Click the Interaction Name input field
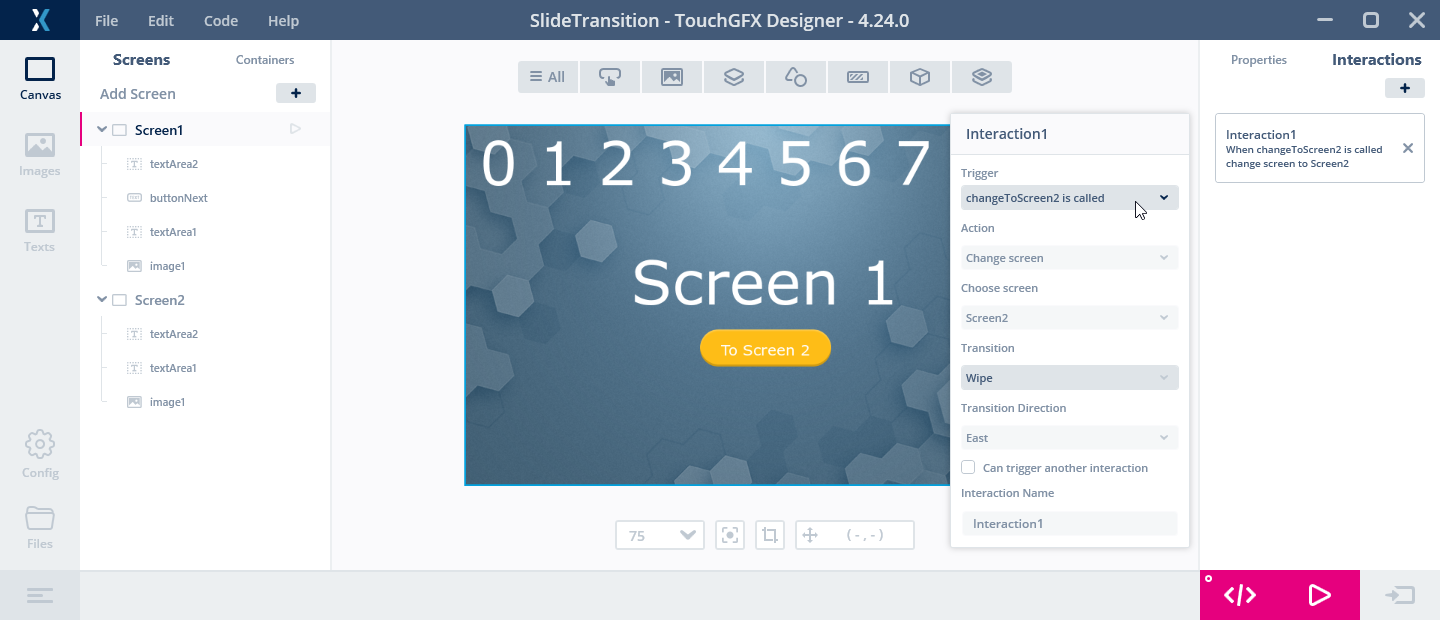 tap(1069, 523)
